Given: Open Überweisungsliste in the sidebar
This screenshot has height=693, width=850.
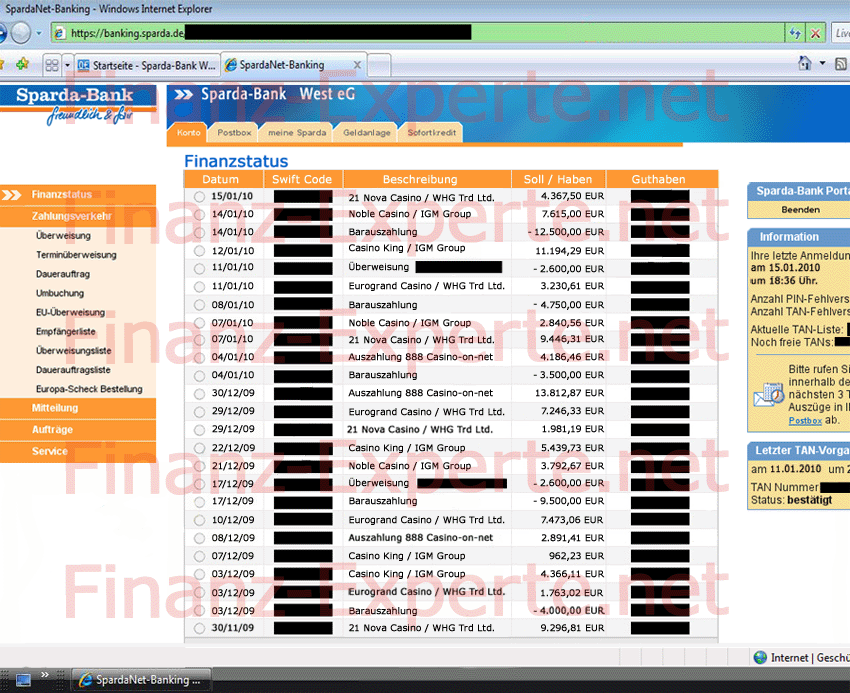Looking at the screenshot, I should pyautogui.click(x=74, y=351).
